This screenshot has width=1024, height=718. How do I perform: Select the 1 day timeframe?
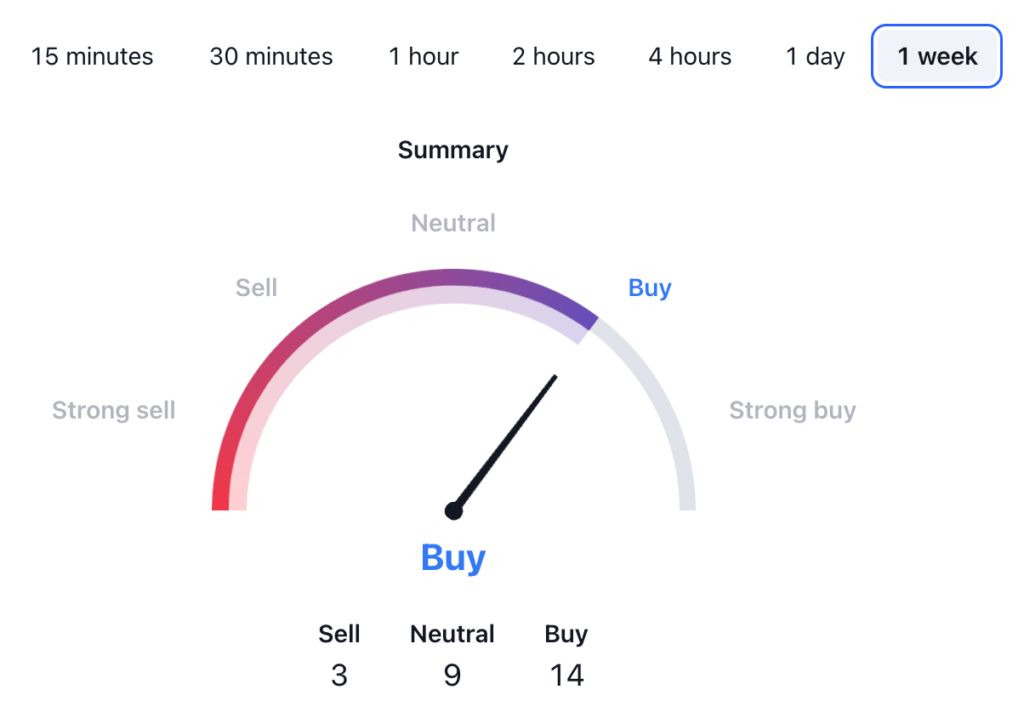[x=815, y=56]
